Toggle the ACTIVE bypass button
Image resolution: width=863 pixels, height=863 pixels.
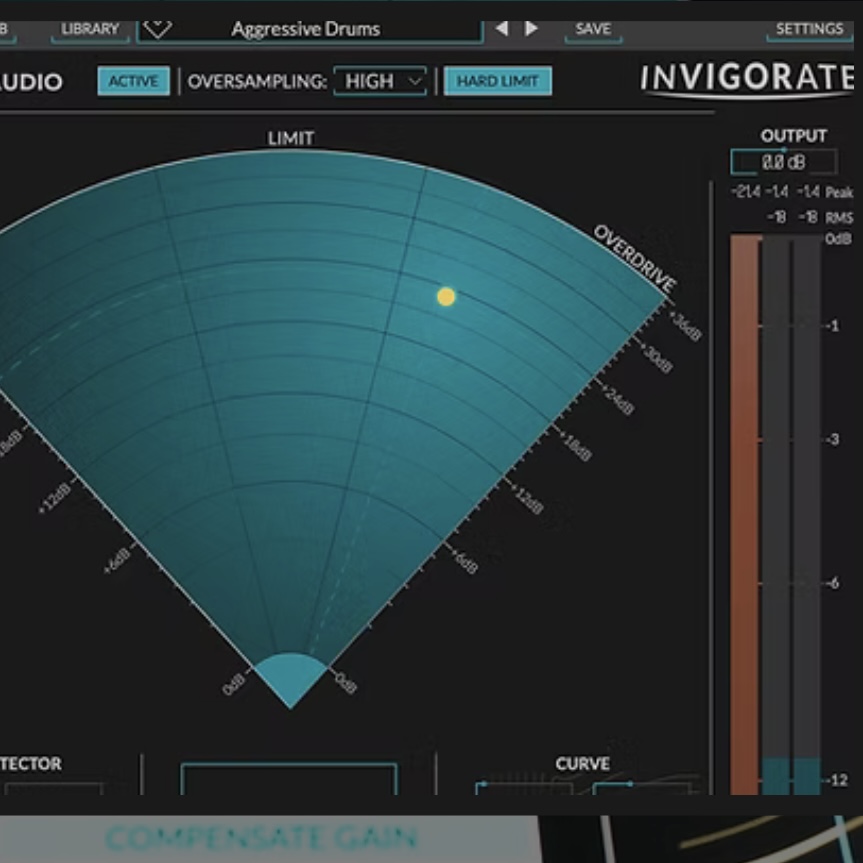point(134,81)
